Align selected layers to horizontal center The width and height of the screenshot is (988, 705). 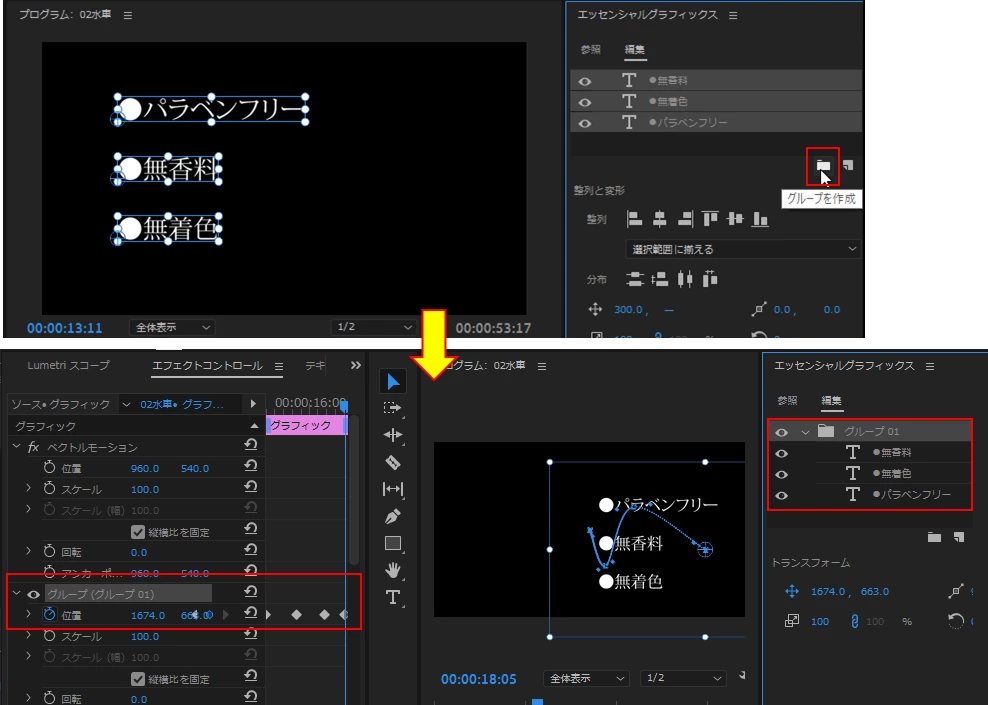[660, 219]
